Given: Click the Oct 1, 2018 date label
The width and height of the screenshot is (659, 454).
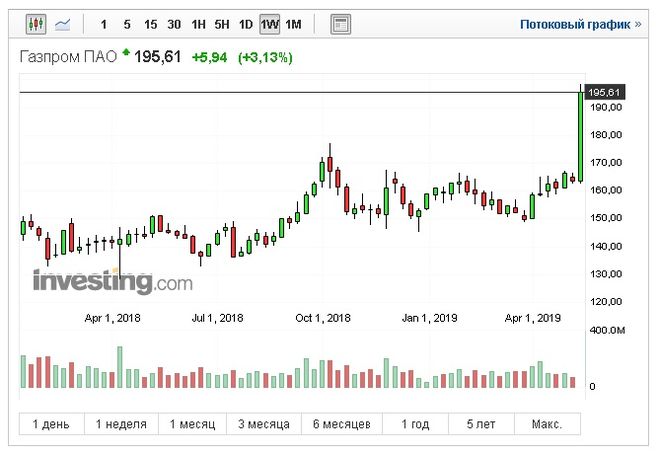Looking at the screenshot, I should [323, 318].
